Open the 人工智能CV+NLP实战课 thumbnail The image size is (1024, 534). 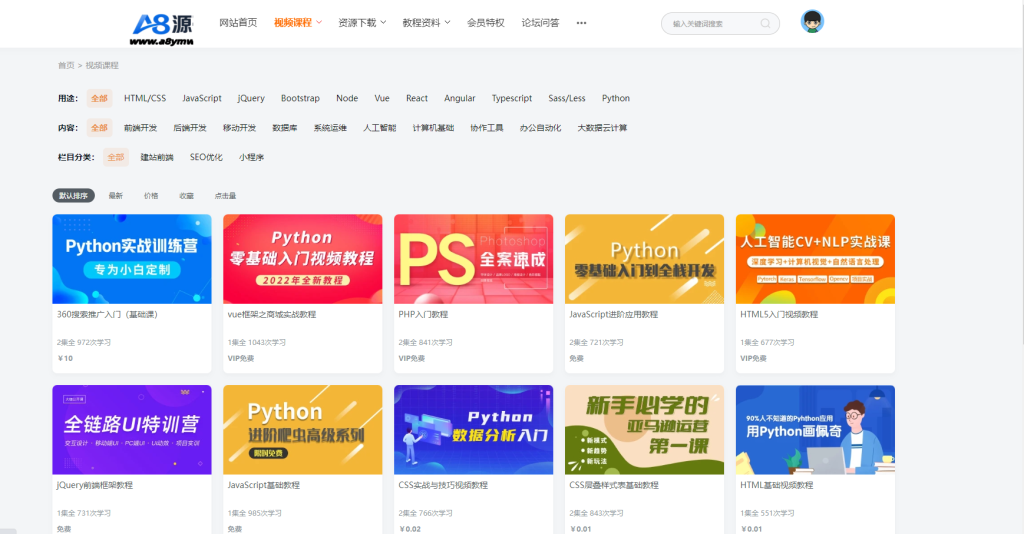point(815,259)
